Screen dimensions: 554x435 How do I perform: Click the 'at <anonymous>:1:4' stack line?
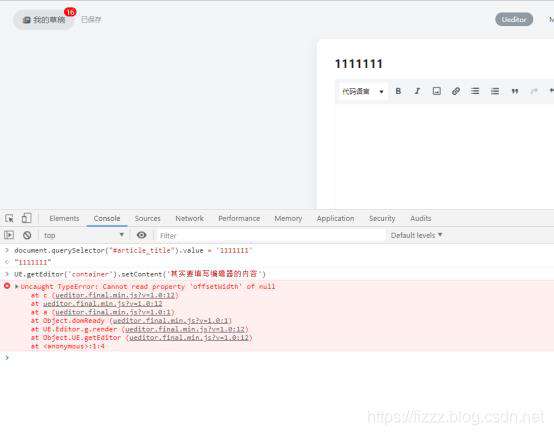coord(67,346)
